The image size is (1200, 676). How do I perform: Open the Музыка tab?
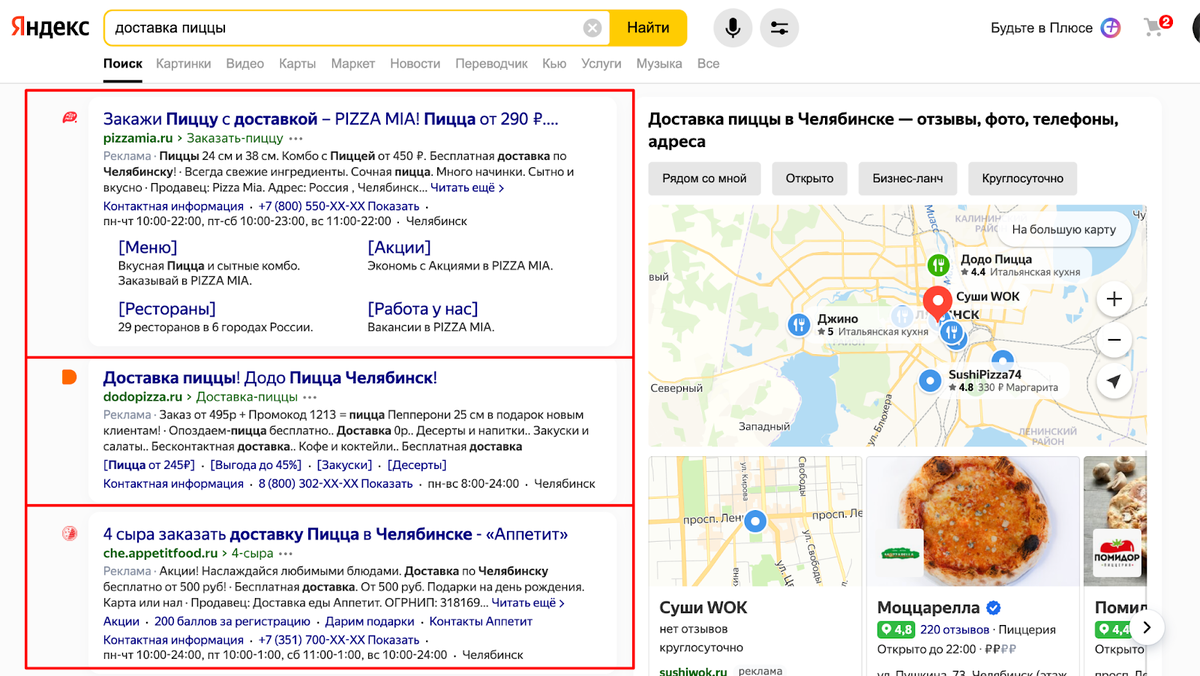pos(659,63)
